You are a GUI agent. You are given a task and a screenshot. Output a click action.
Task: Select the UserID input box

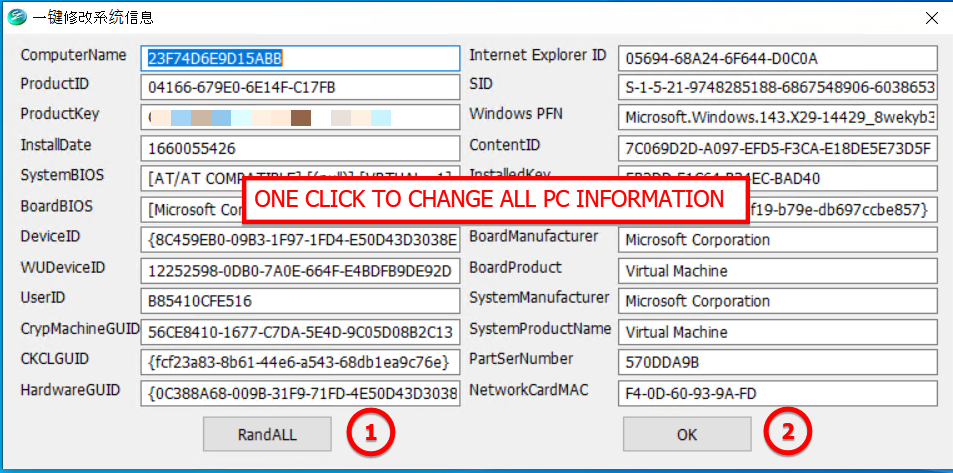[300, 301]
